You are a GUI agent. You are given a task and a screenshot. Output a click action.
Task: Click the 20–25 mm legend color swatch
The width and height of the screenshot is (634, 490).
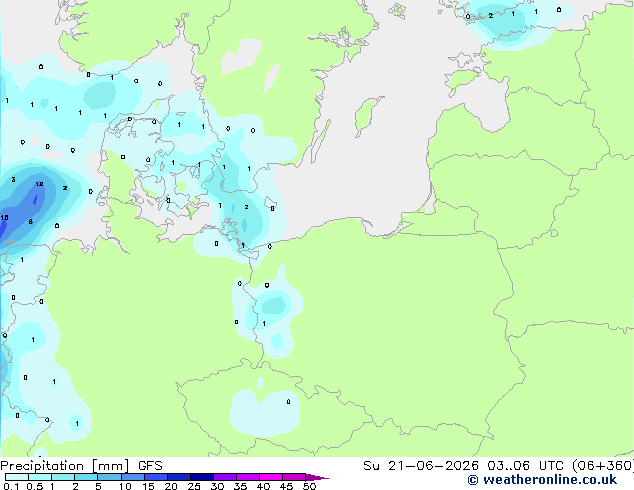[178, 477]
